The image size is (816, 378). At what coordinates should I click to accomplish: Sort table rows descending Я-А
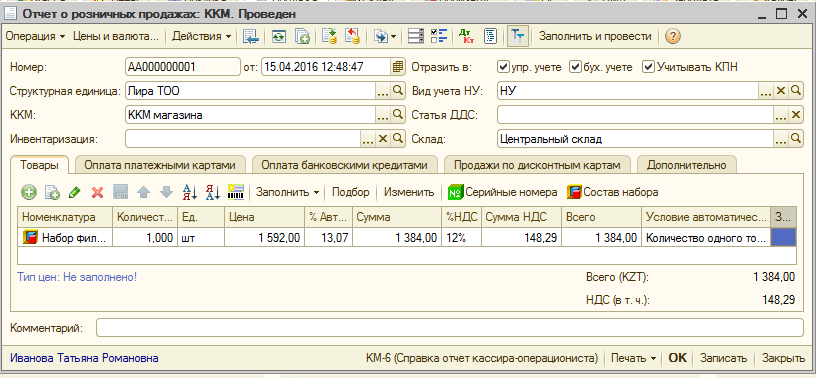pos(212,192)
